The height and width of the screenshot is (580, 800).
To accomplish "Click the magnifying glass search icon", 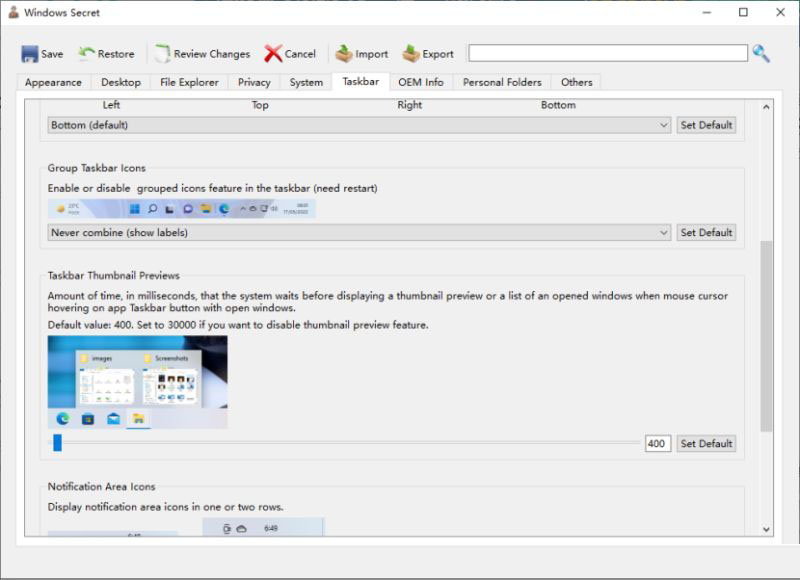I will (761, 53).
